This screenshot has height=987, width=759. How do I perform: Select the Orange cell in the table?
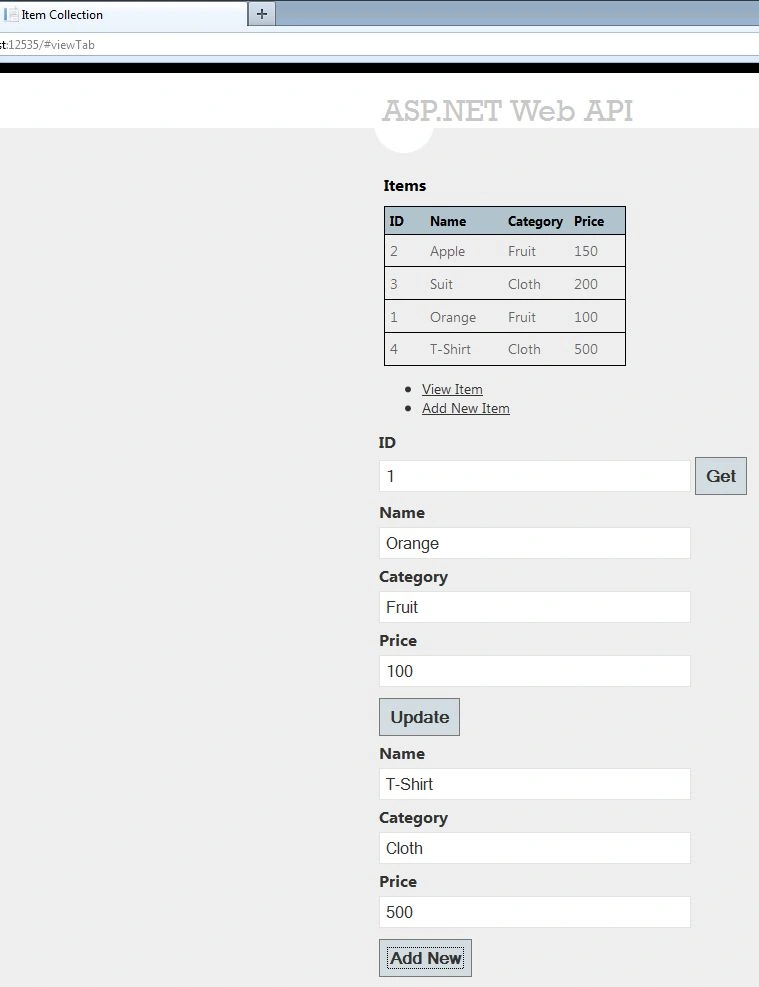pyautogui.click(x=453, y=317)
